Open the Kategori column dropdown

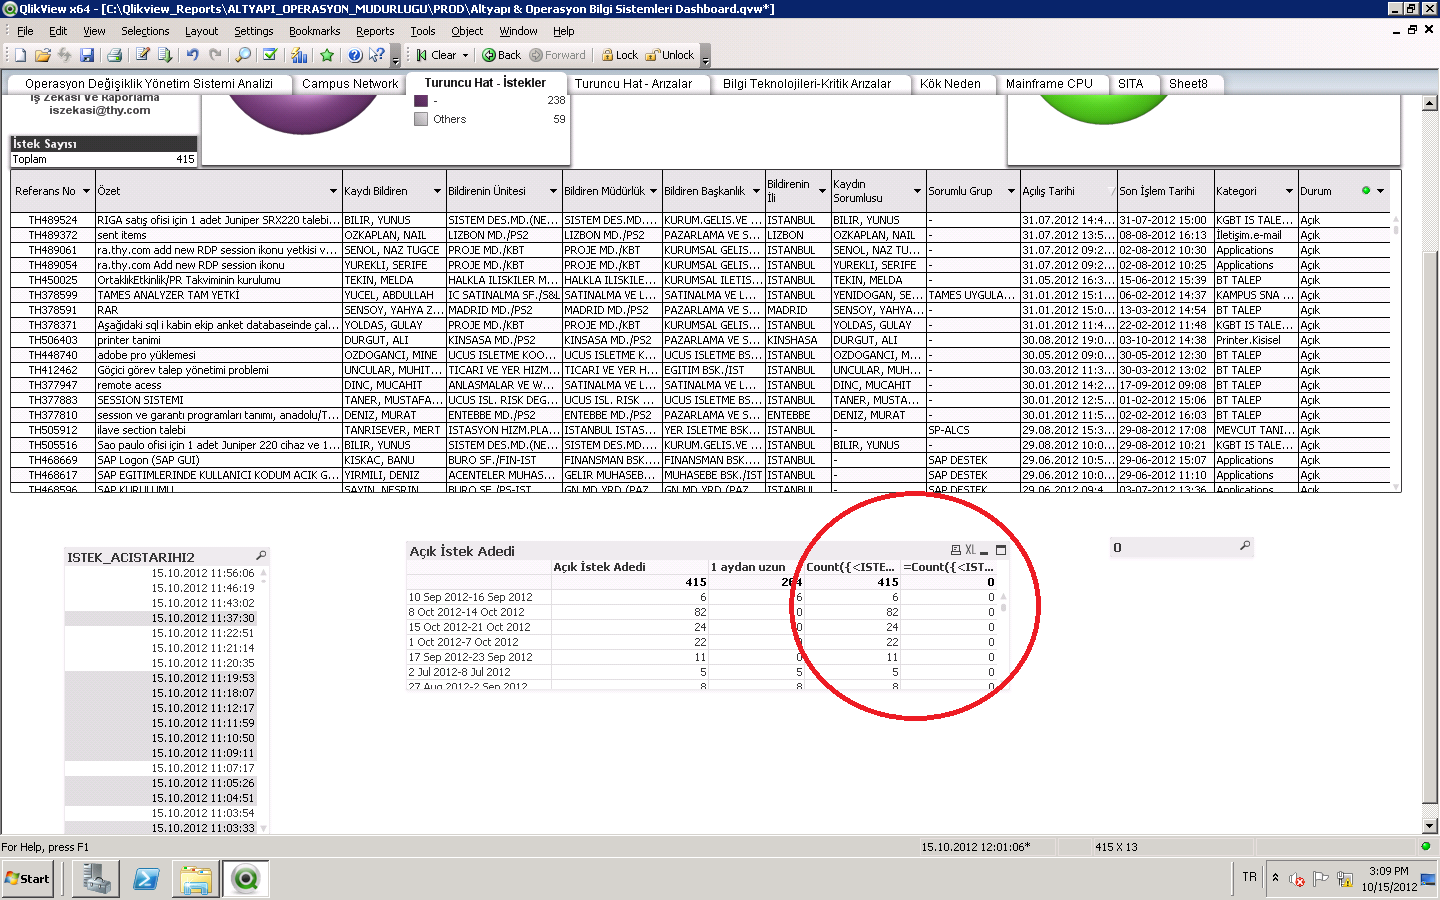click(1289, 191)
